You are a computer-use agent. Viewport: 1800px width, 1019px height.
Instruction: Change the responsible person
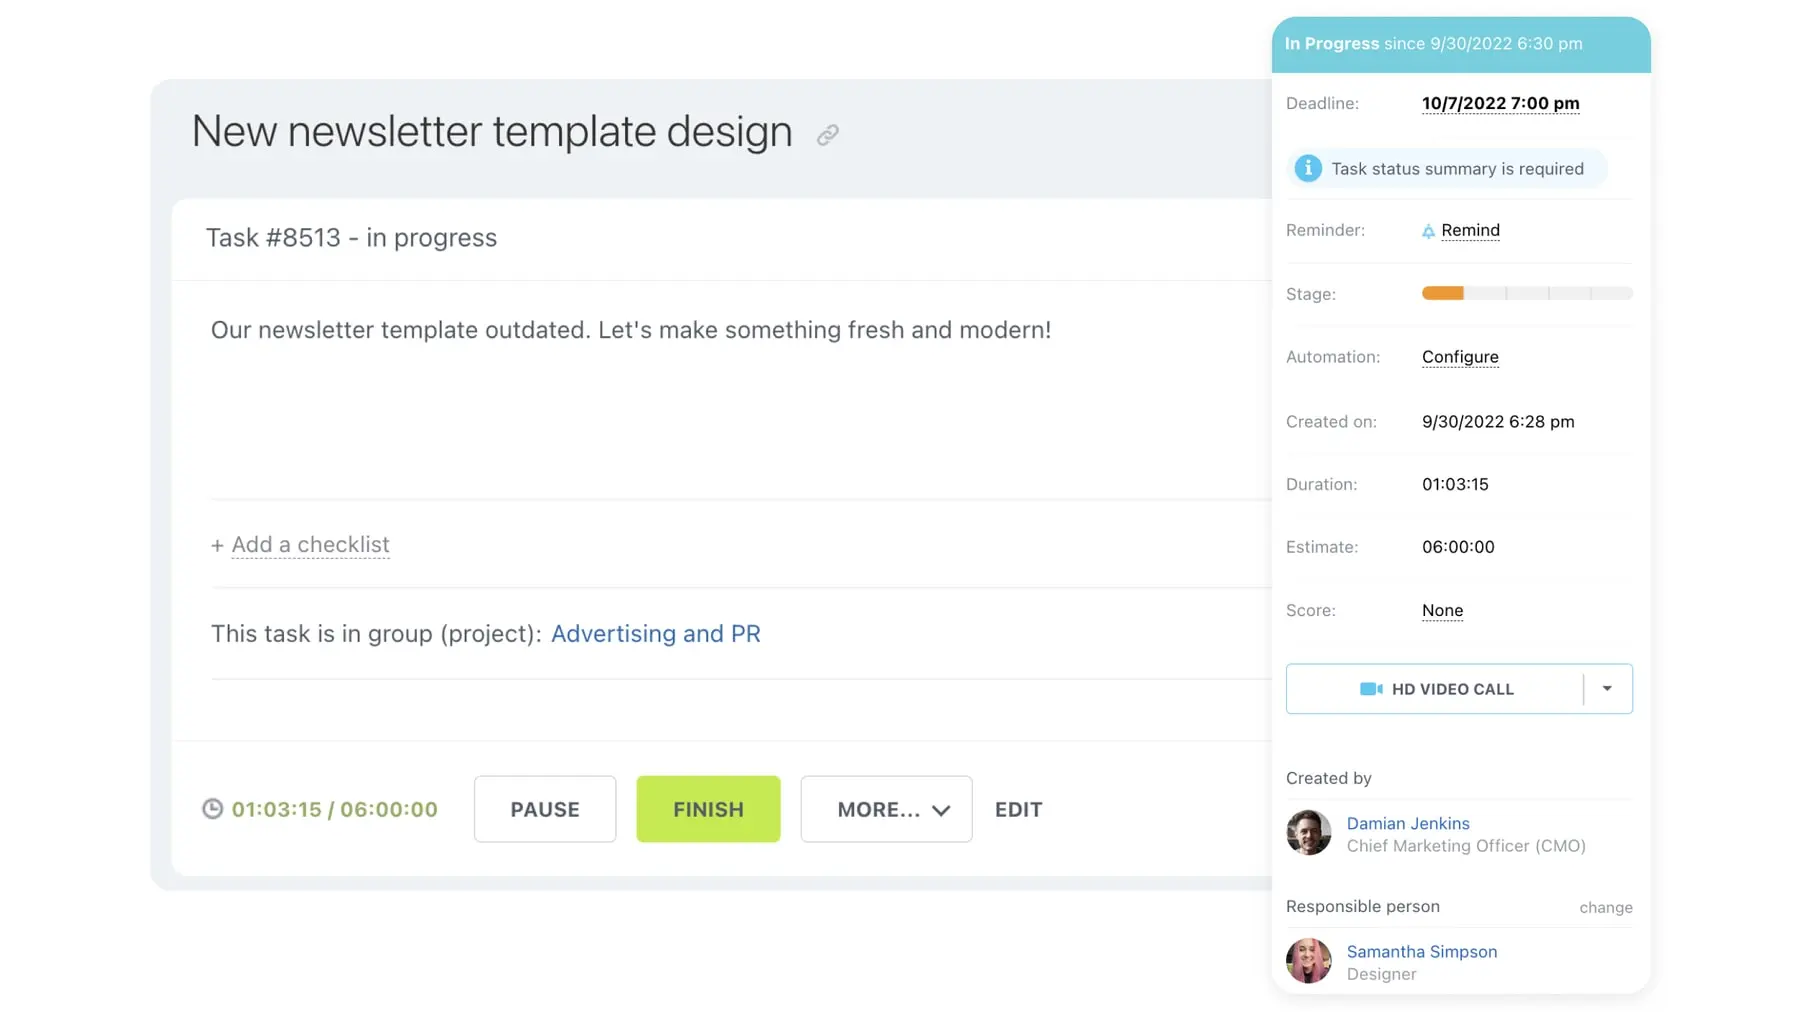pyautogui.click(x=1605, y=908)
